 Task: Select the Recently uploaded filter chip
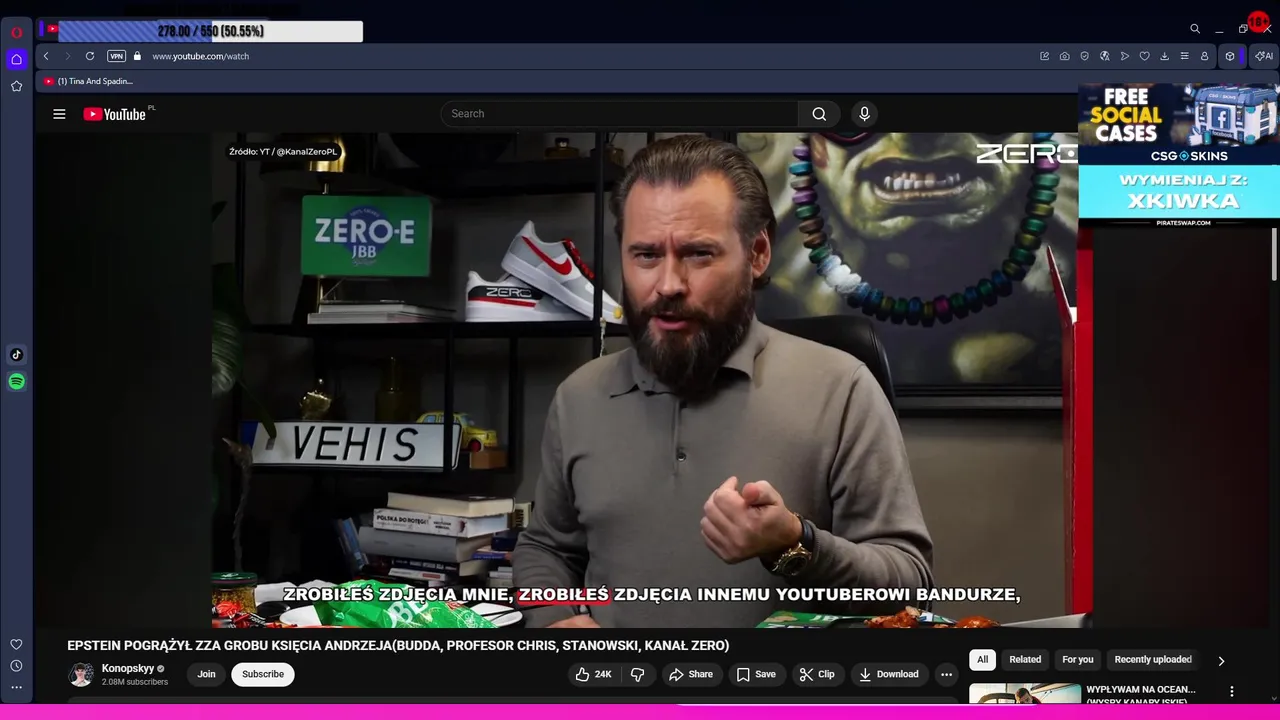pyautogui.click(x=1153, y=660)
